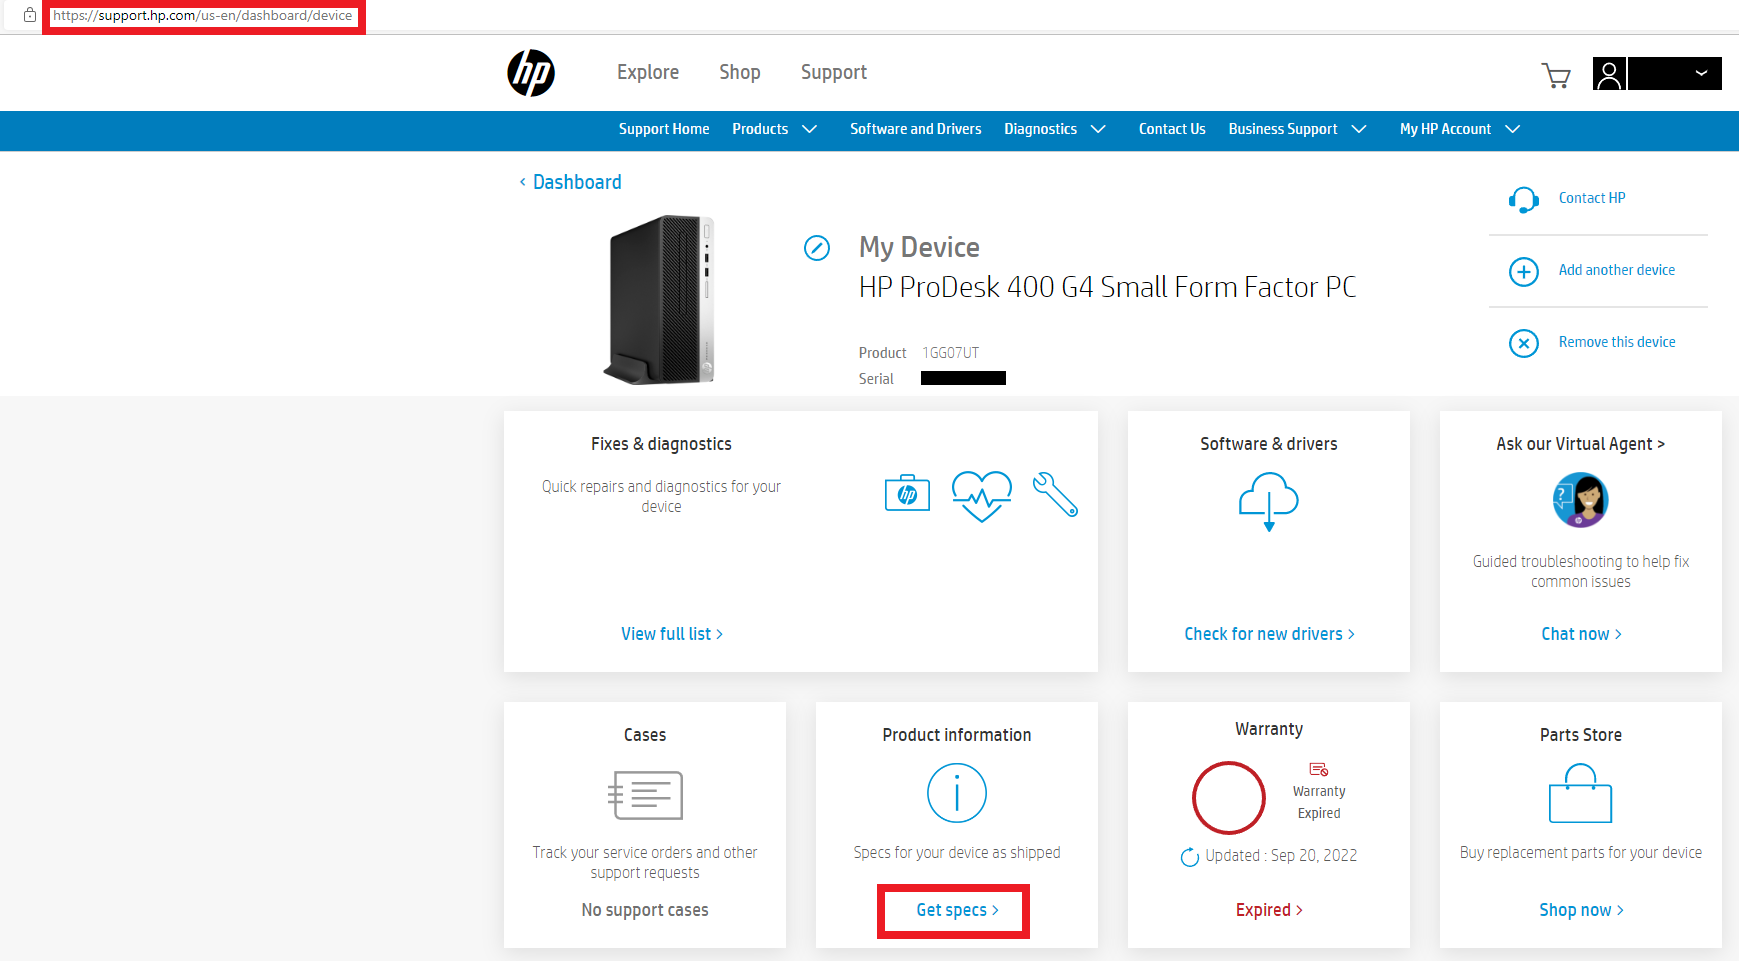Click the HP logo
The image size is (1739, 961).
(x=531, y=73)
